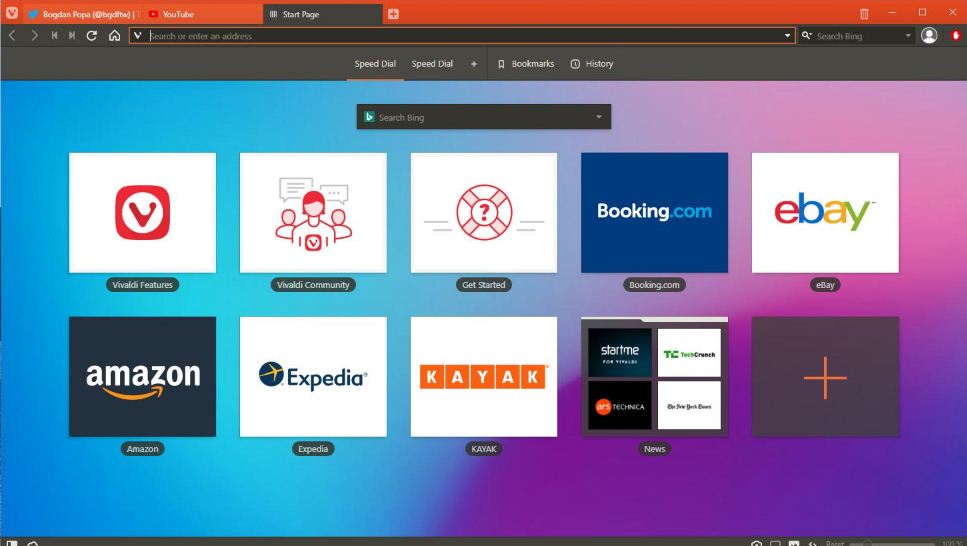The image size is (967, 546).
Task: Click the red Vivaldi extension icon
Action: 955,36
